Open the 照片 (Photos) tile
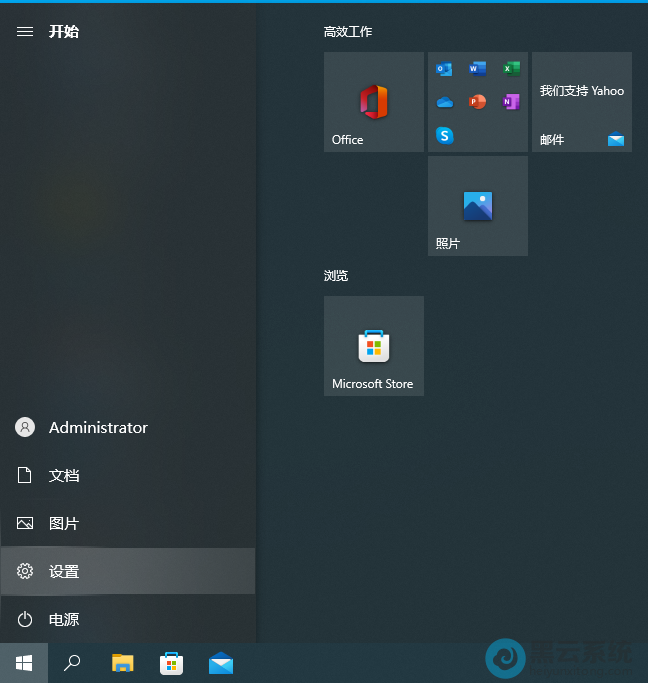 (477, 206)
